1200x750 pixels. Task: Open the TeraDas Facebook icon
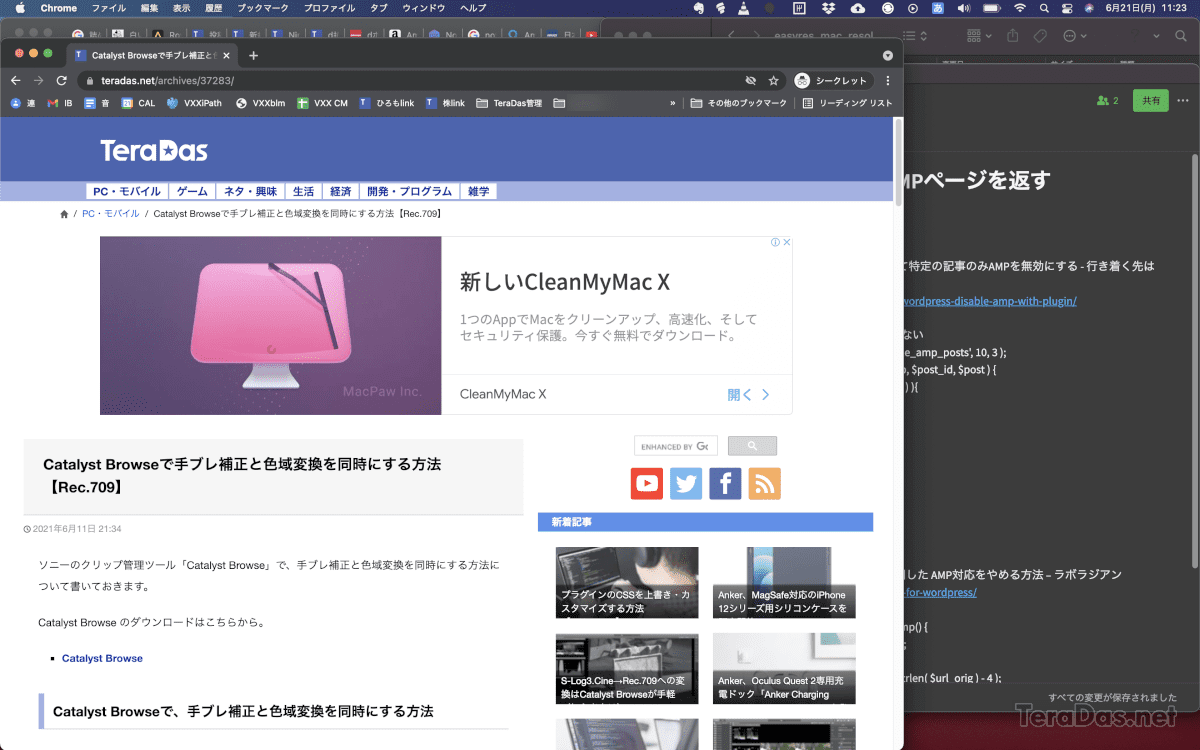(725, 483)
